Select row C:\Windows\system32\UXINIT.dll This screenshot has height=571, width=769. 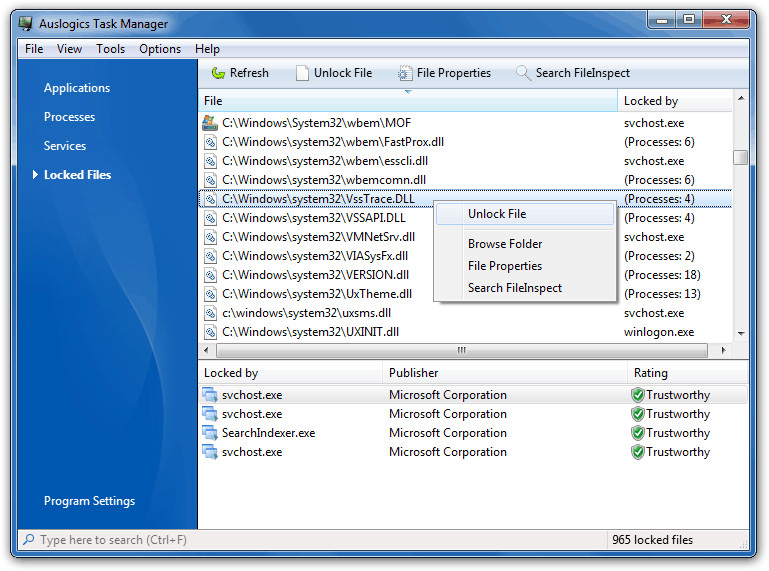click(x=465, y=332)
